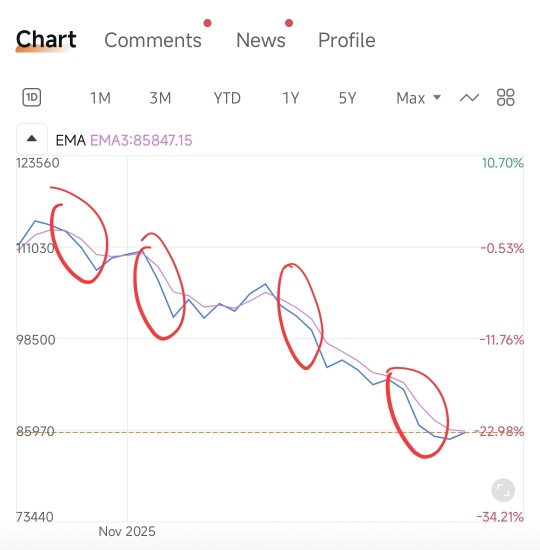Click the Nov 2025 date axis label

tap(127, 531)
